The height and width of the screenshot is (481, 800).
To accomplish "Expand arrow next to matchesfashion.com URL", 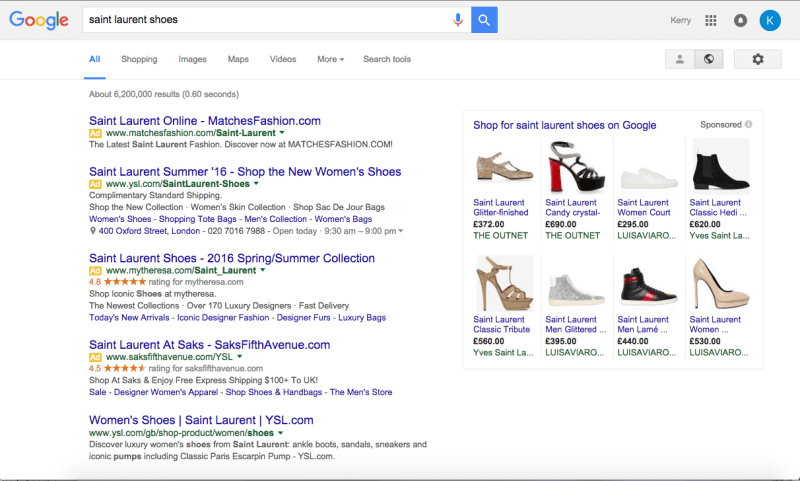I will pos(282,133).
